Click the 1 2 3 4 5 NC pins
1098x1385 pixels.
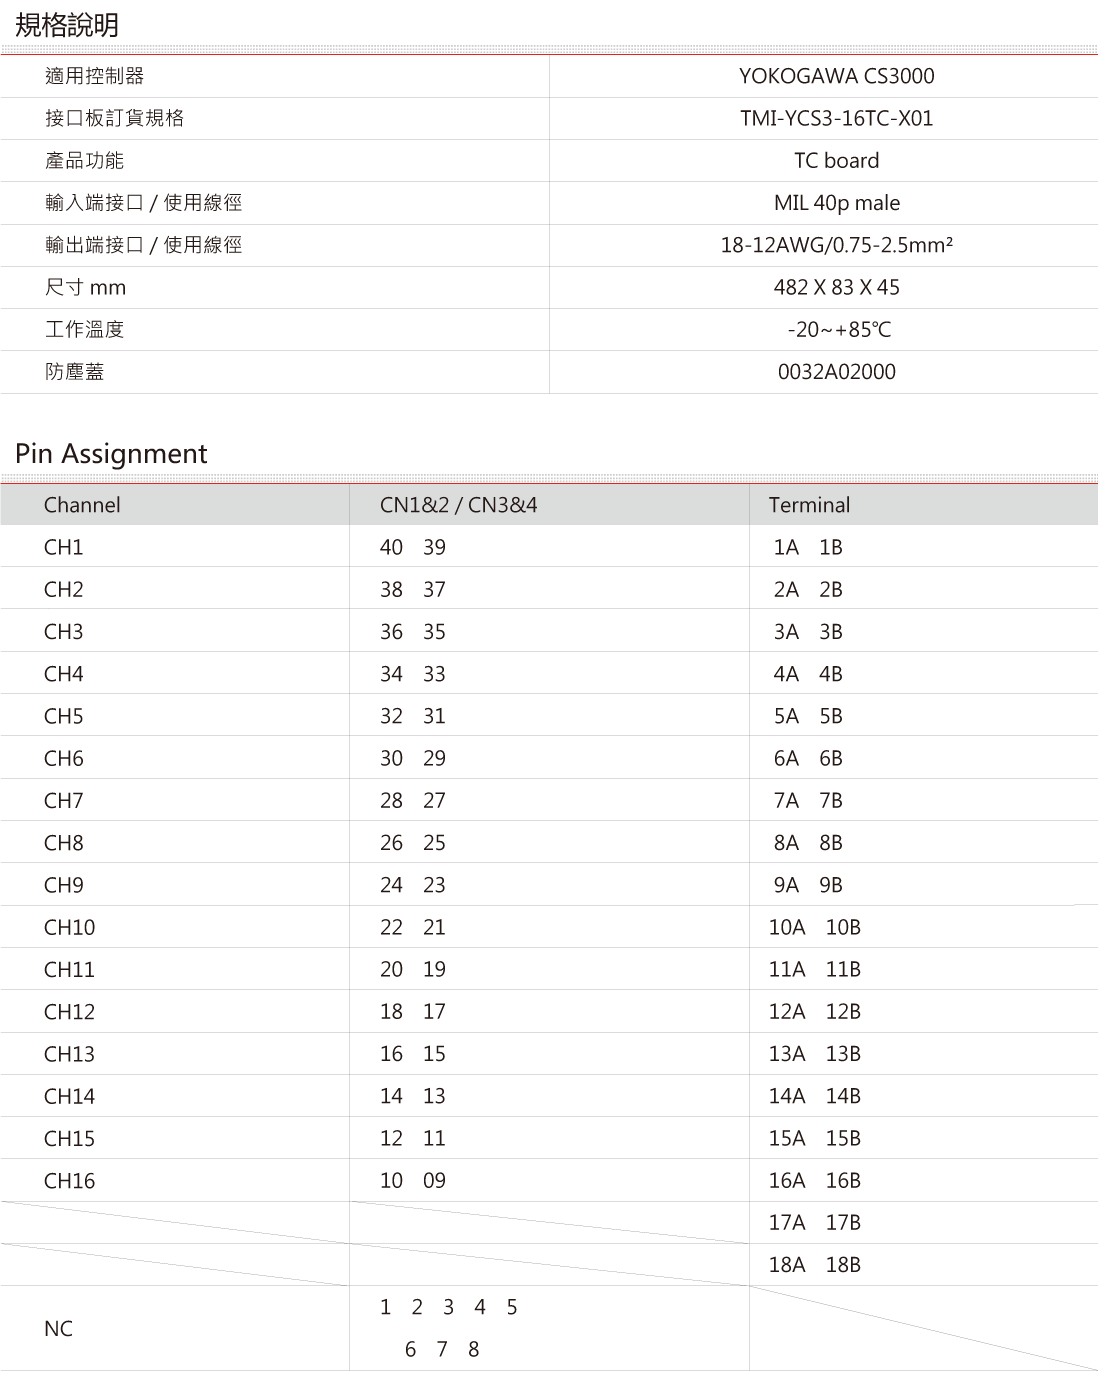click(x=448, y=1307)
